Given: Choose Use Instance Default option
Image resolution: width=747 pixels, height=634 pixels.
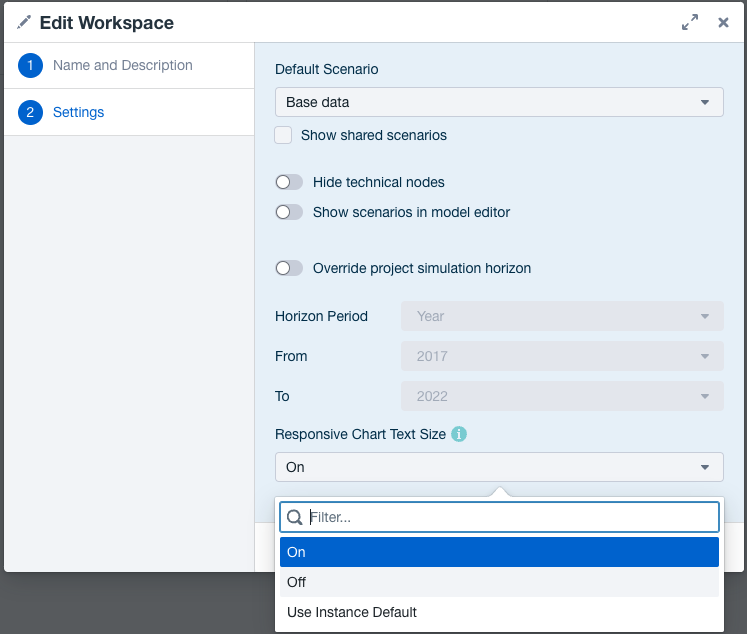Looking at the screenshot, I should point(499,612).
